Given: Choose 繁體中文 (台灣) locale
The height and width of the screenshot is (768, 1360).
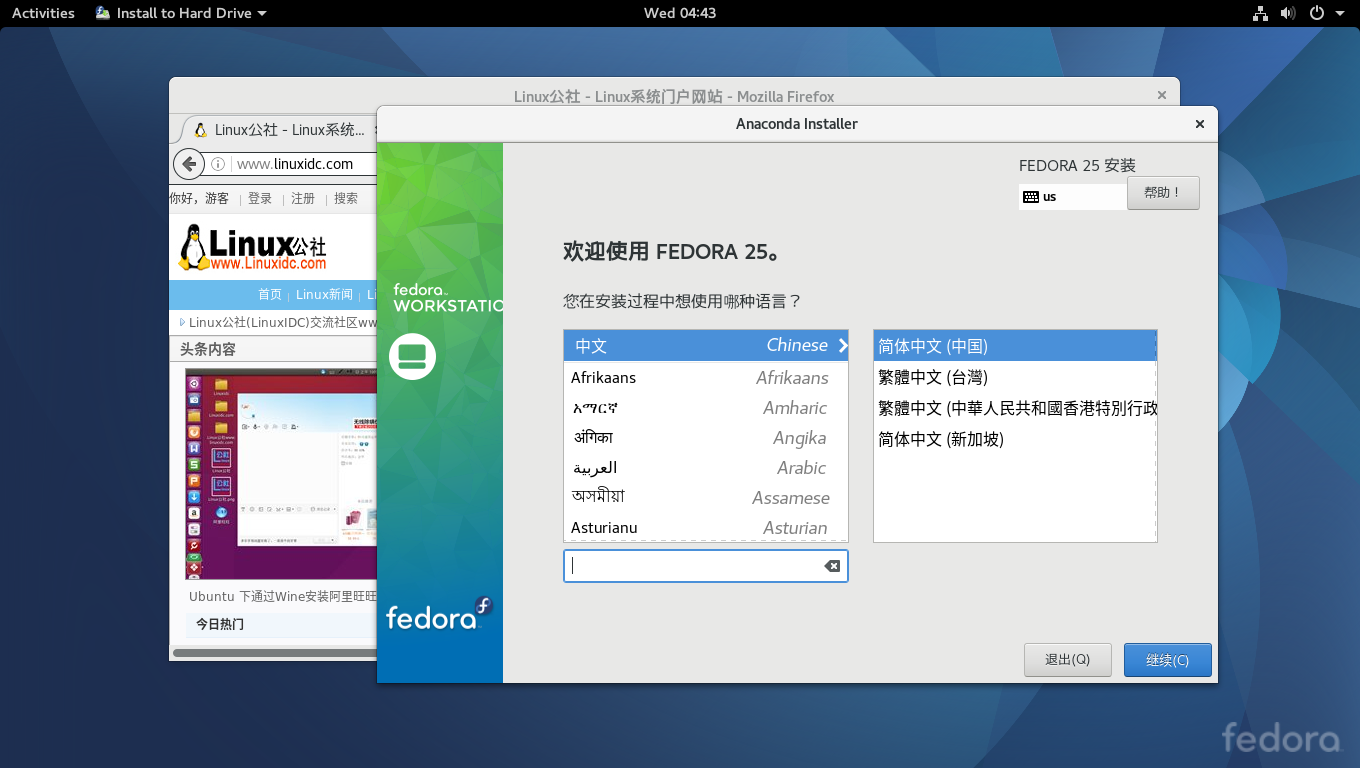Looking at the screenshot, I should point(1015,377).
